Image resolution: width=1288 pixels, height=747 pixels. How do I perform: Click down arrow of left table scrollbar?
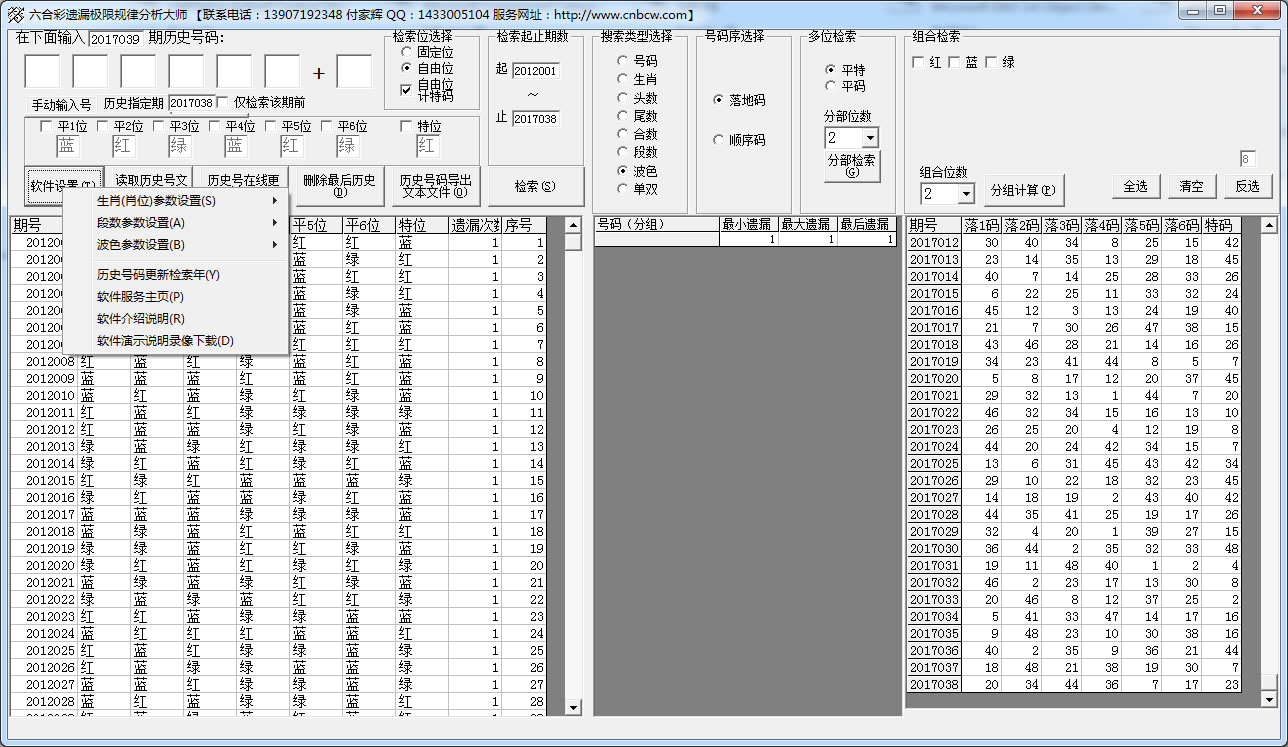pos(573,707)
